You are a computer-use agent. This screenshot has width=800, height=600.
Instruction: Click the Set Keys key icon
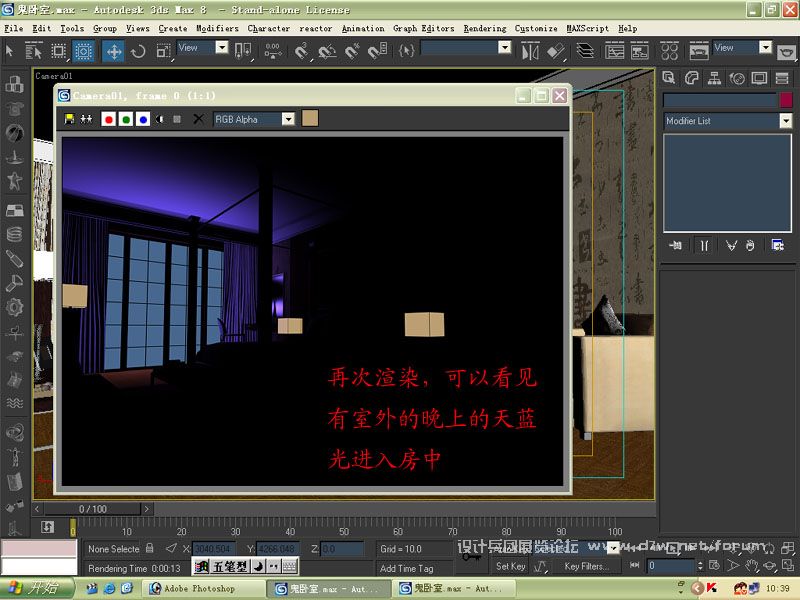pyautogui.click(x=471, y=557)
